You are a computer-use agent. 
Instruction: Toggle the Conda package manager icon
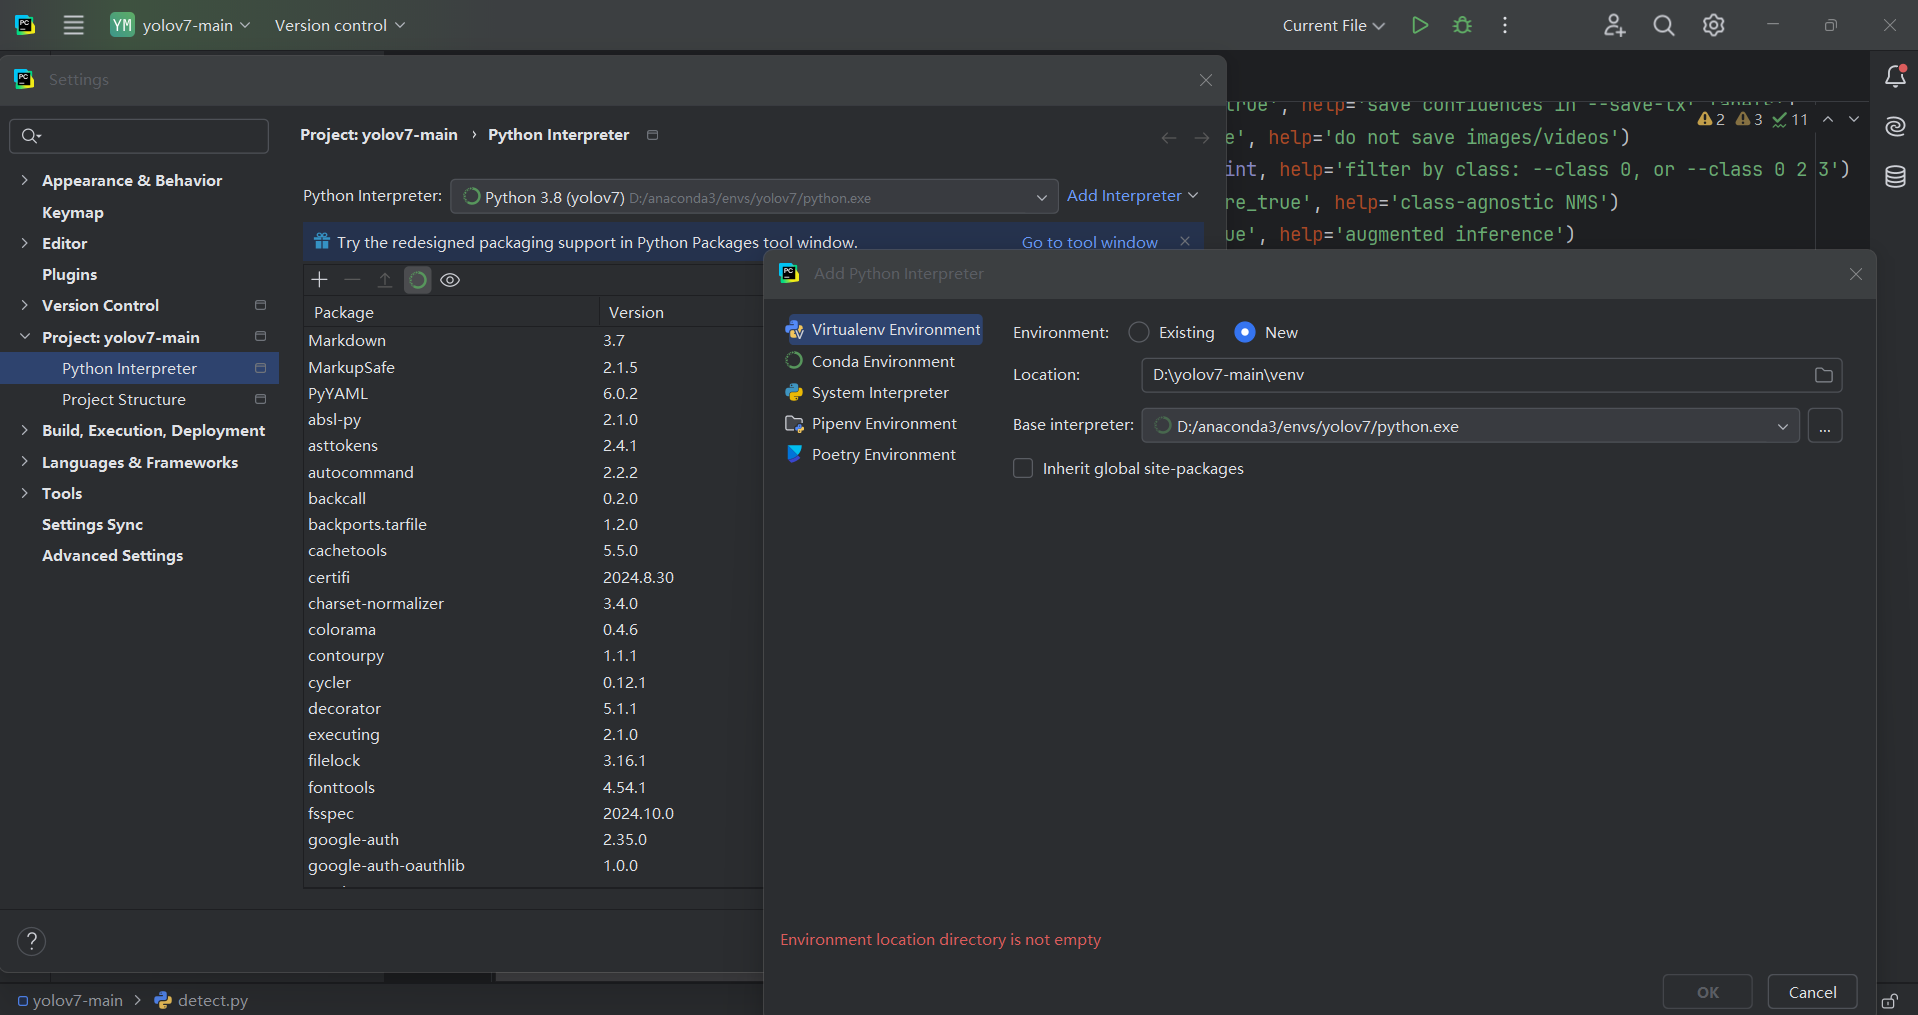click(418, 280)
